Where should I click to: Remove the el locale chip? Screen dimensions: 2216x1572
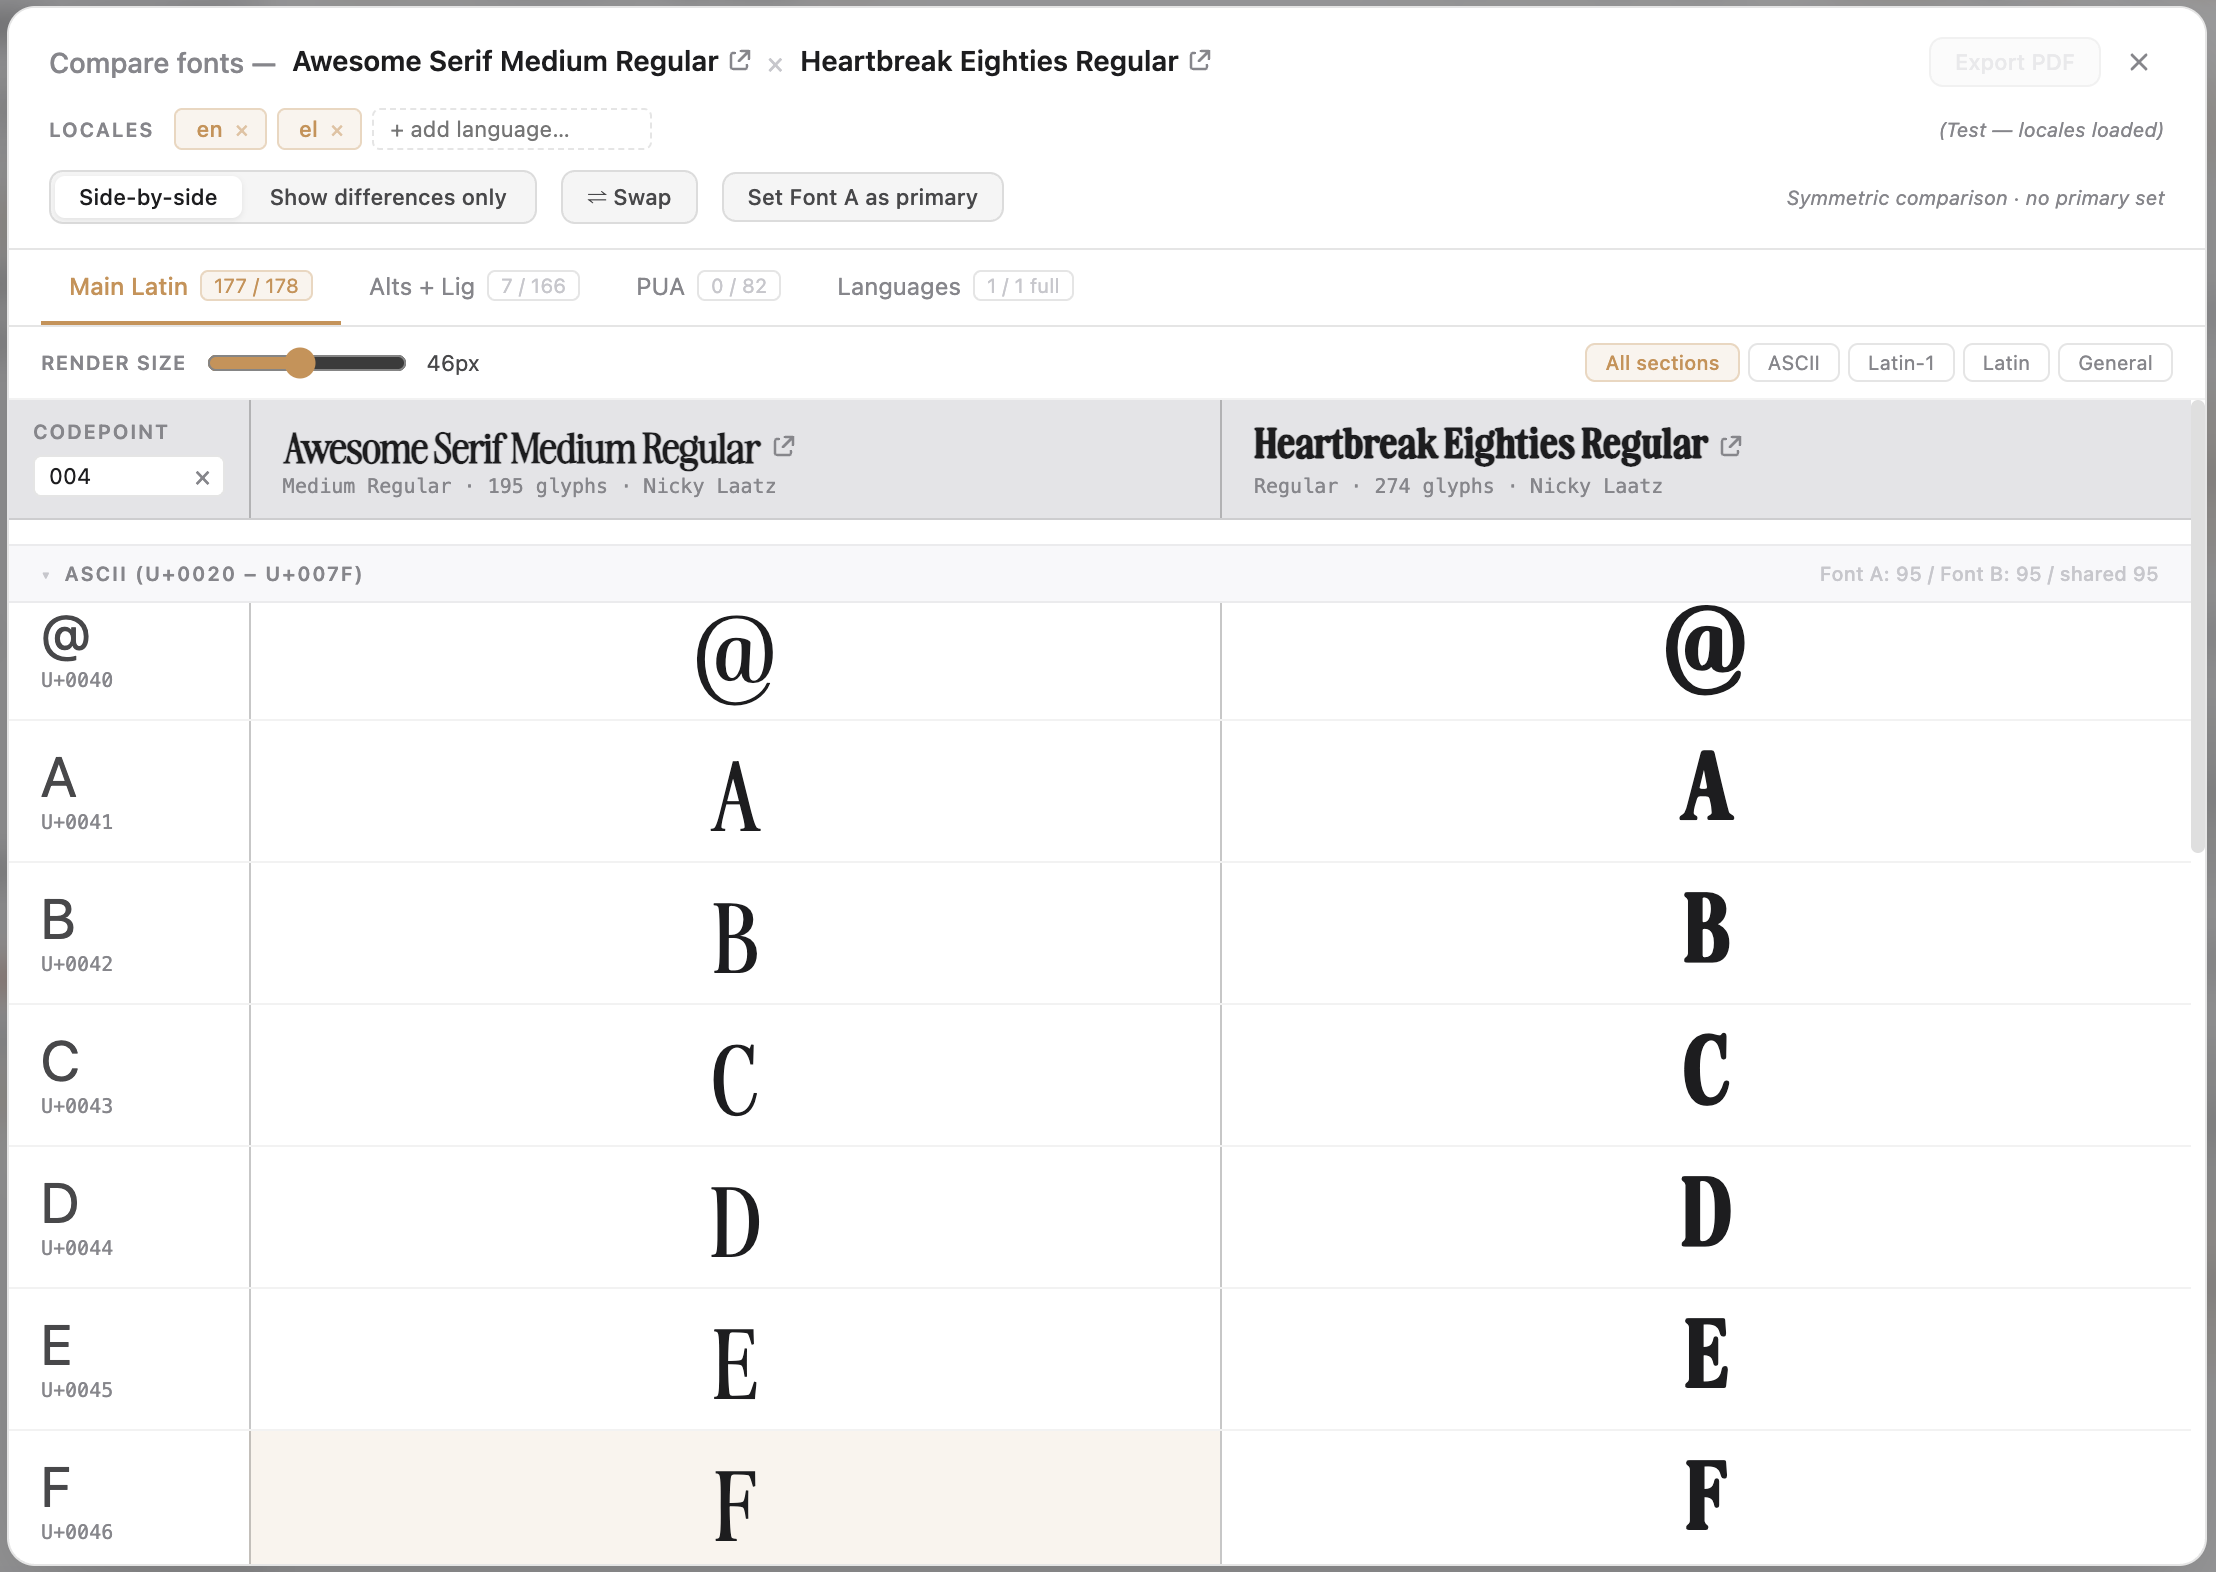(337, 130)
